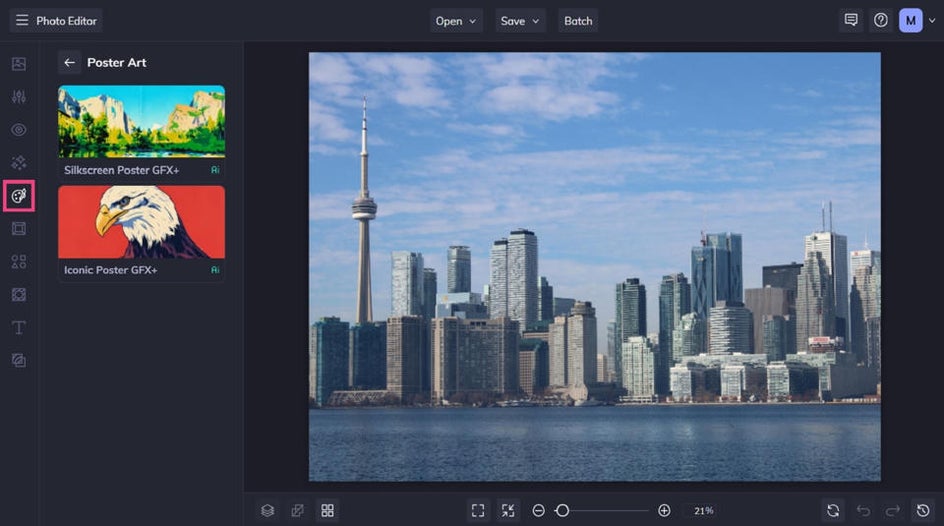Click the zoom slider handle

(x=562, y=510)
